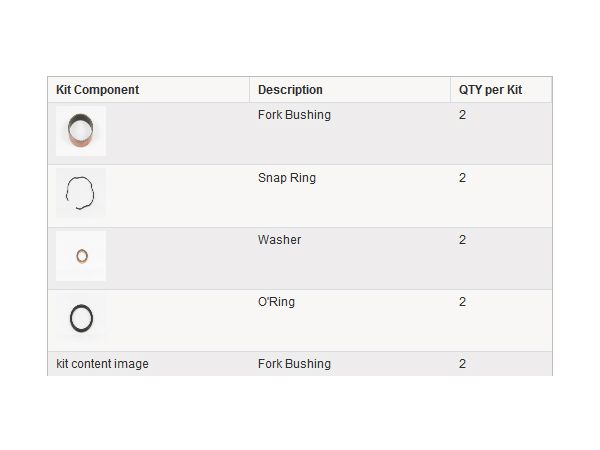Click the quantity 2 in O'Ring row
Image resolution: width=600 pixels, height=450 pixels.
click(x=462, y=302)
